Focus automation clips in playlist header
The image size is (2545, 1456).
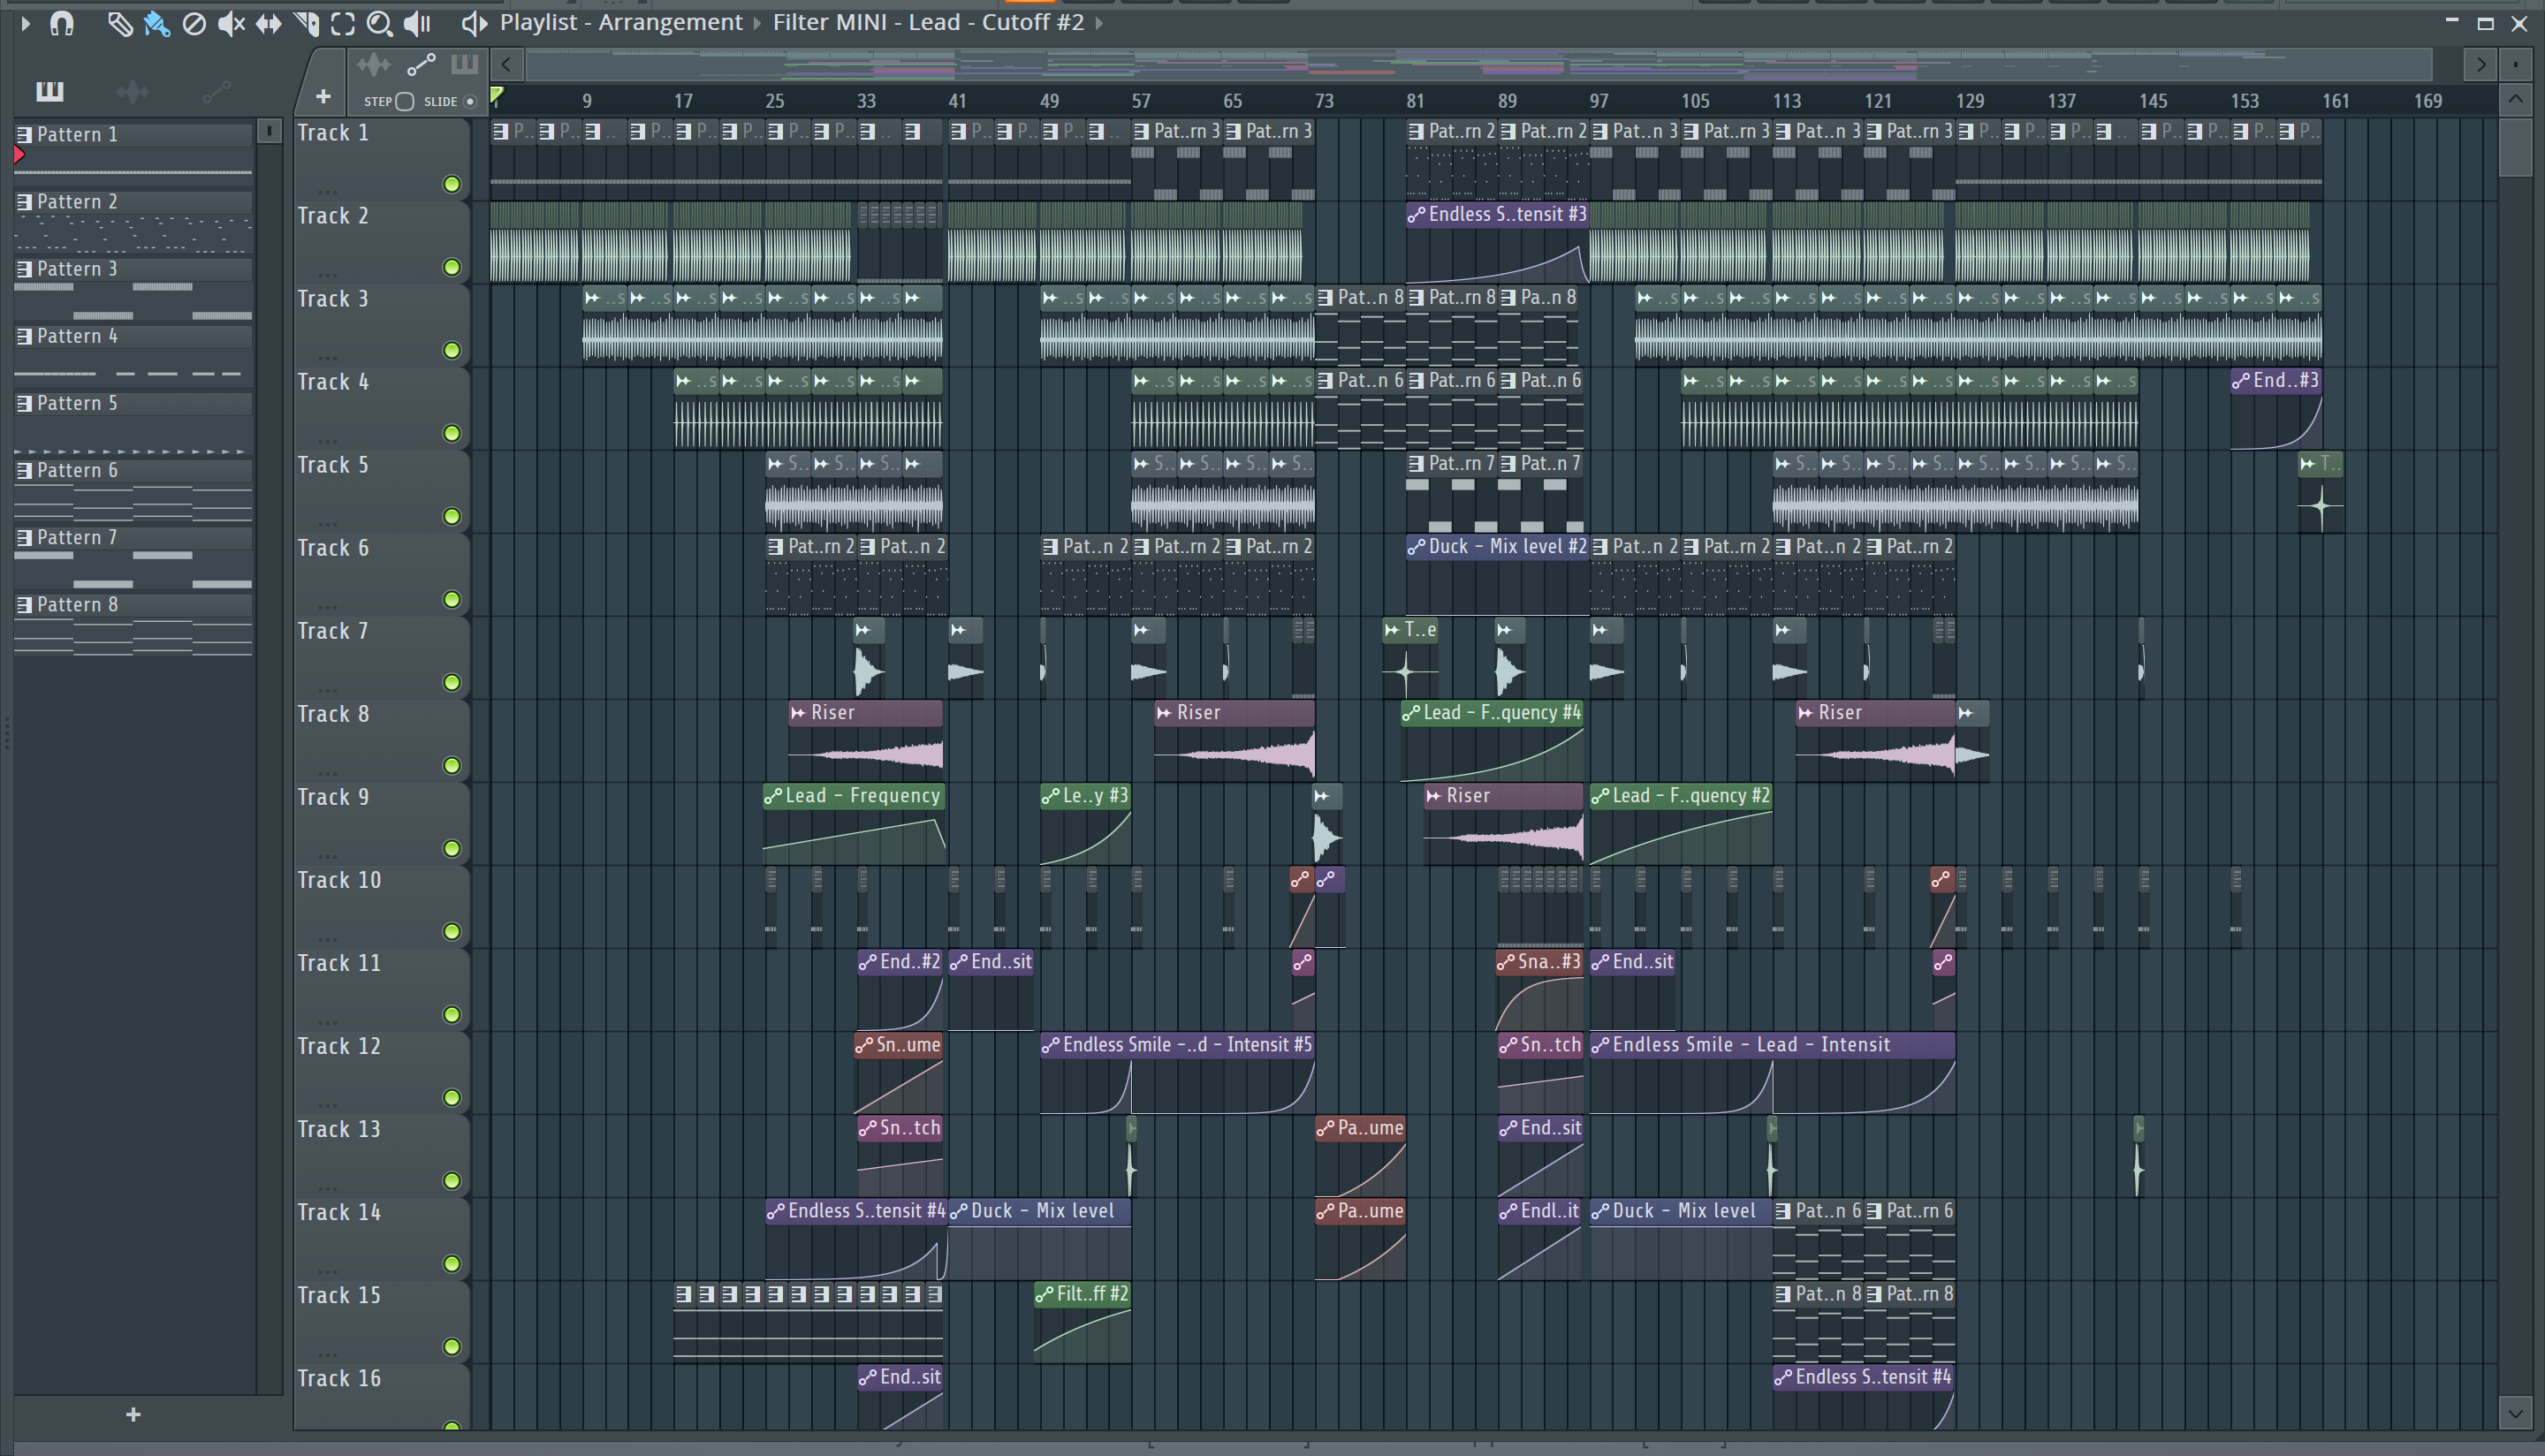tap(421, 65)
